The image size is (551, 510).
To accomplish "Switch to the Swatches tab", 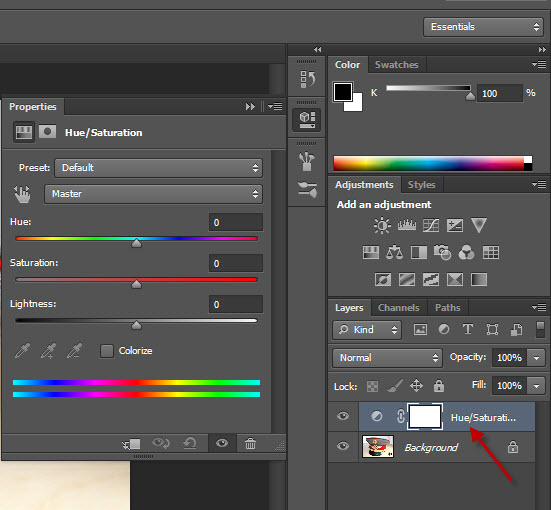I will click(x=396, y=65).
